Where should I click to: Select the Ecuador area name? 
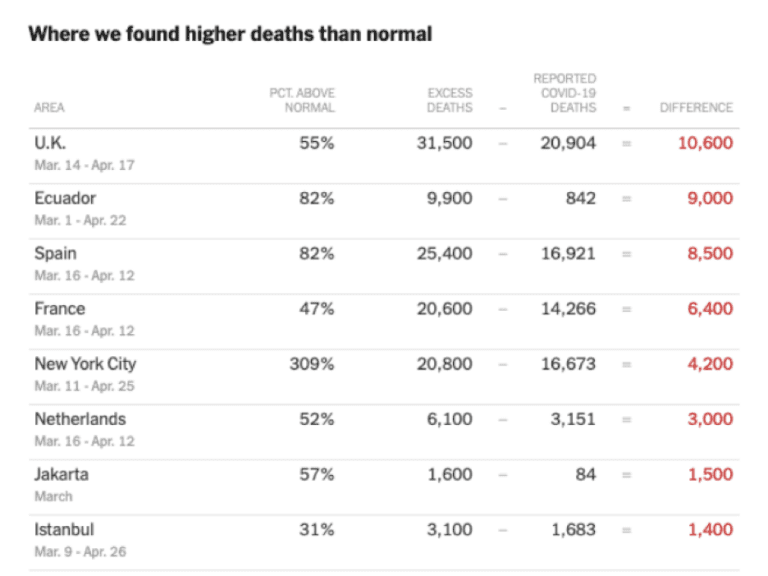pyautogui.click(x=65, y=198)
